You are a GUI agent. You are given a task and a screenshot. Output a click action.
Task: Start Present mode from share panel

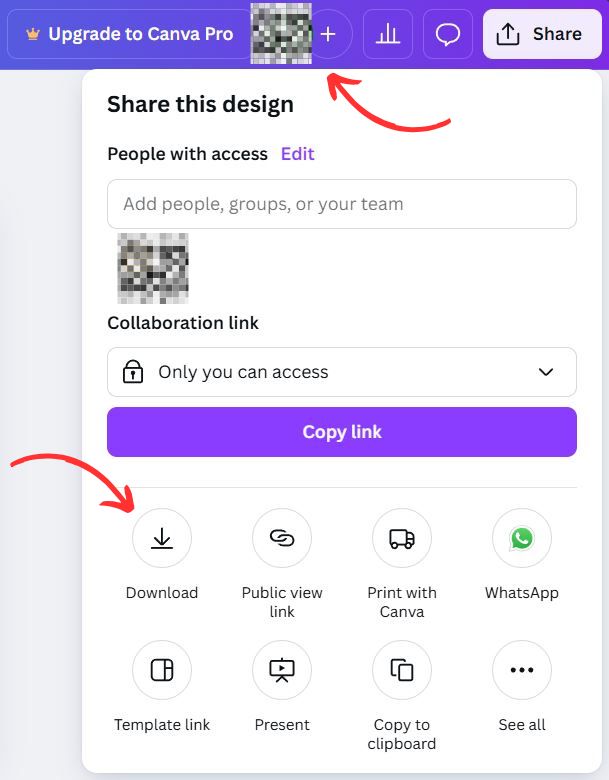pyautogui.click(x=282, y=670)
